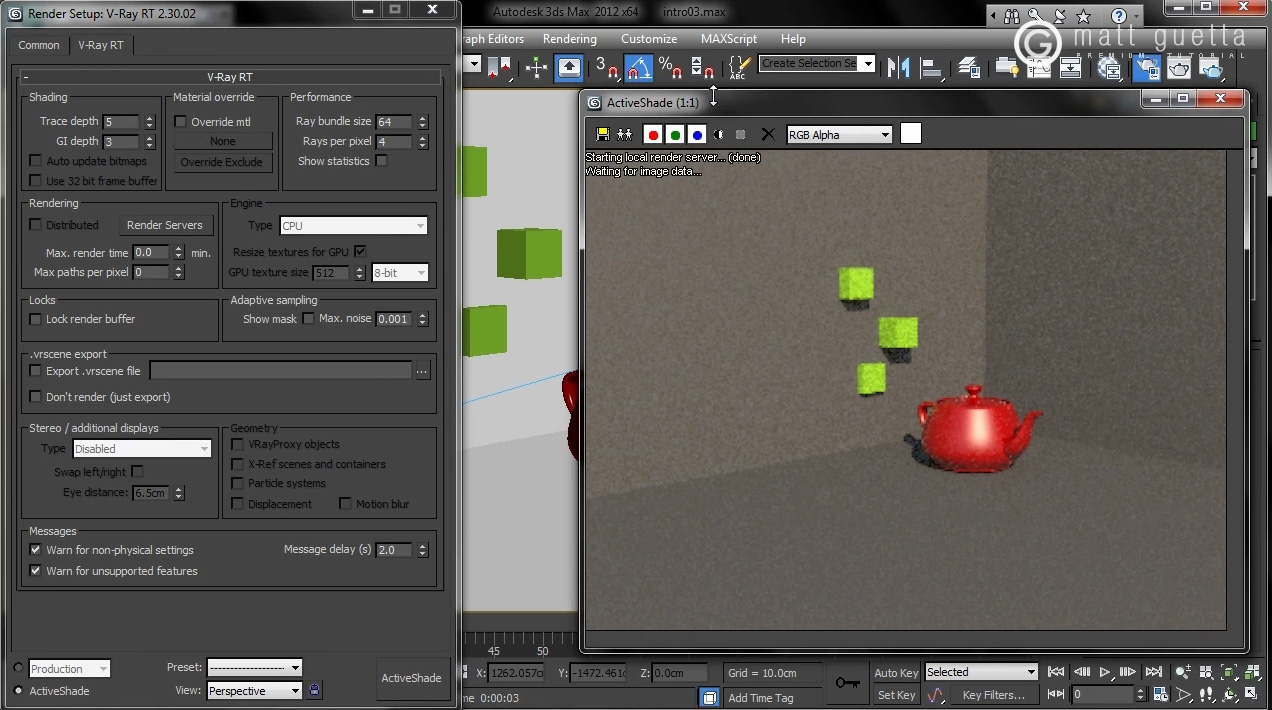Viewport: 1272px width, 710px height.
Task: Open the Stereo Type Disabled dropdown
Action: coord(141,449)
